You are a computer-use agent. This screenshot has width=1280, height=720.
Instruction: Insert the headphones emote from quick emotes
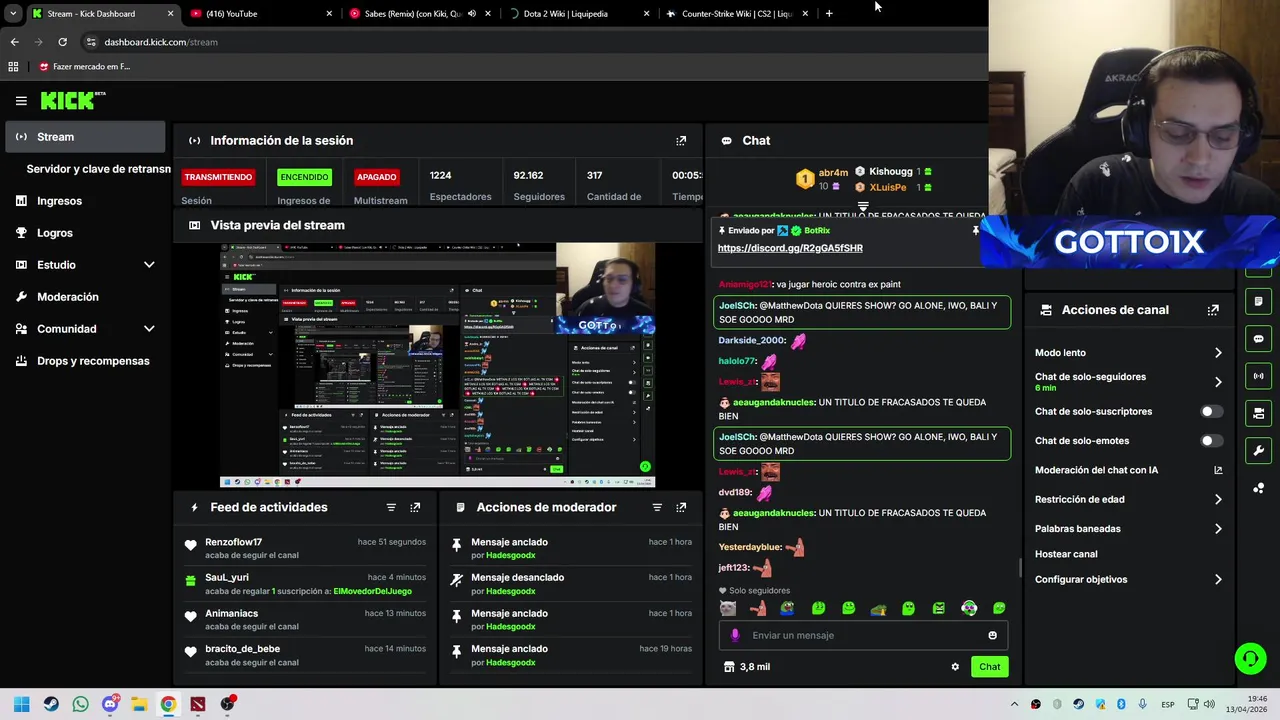tap(969, 608)
